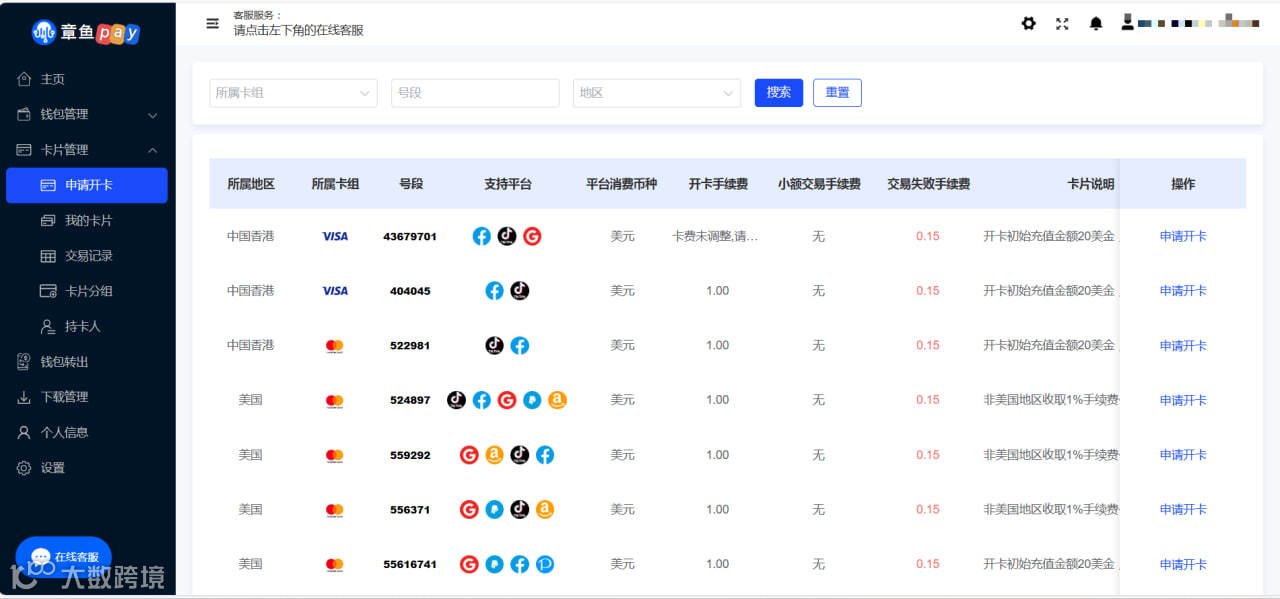Click the last platform icon in row 55616741

[545, 564]
